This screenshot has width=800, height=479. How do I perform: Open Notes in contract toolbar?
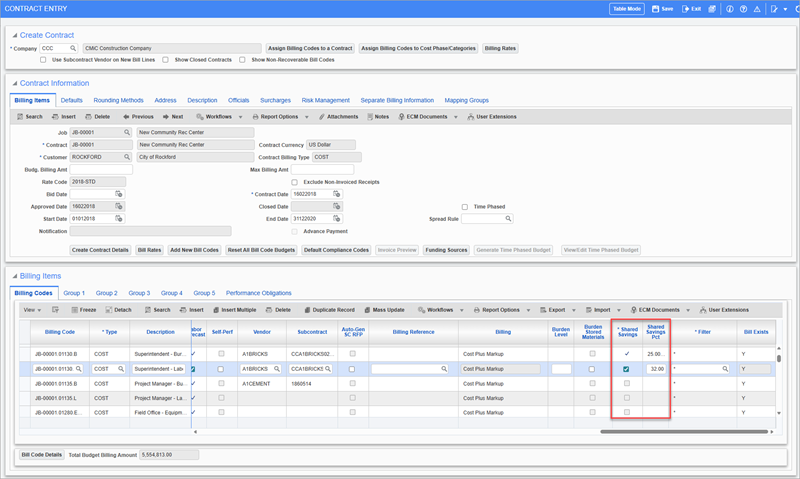[378, 117]
